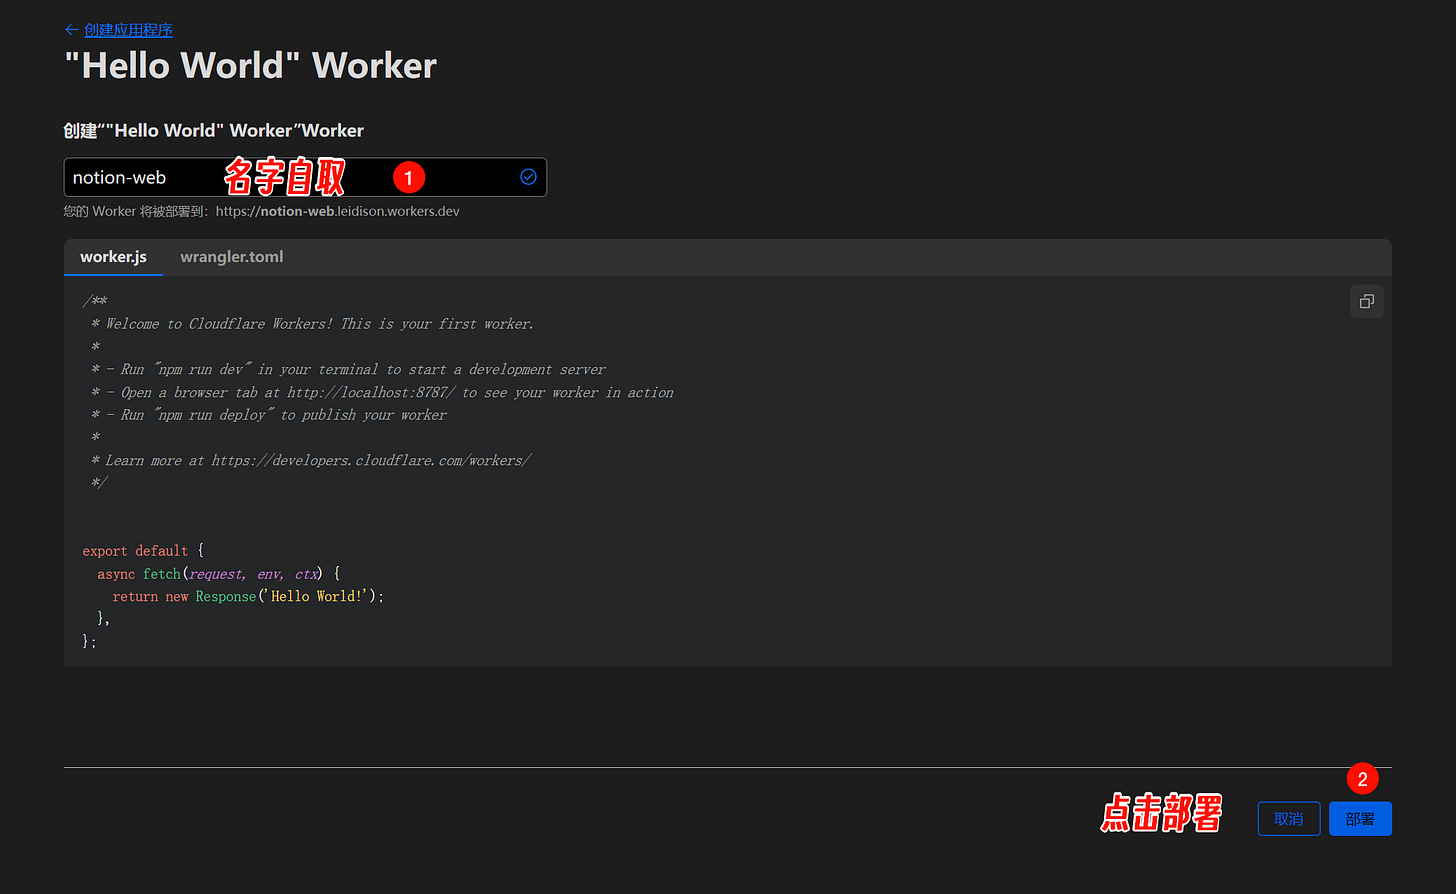Click the back arrow icon beside 创建应用程序
The image size is (1456, 894).
pyautogui.click(x=71, y=30)
